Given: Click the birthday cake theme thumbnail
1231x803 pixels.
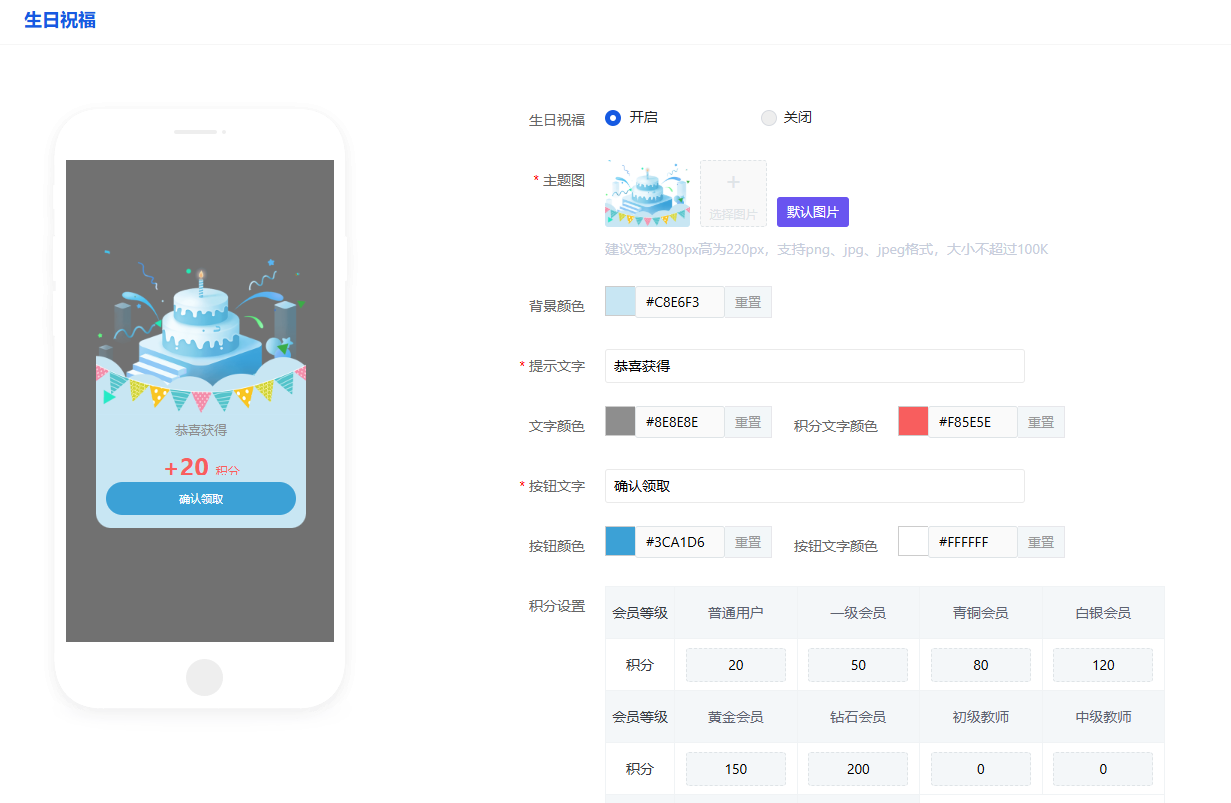Looking at the screenshot, I should [647, 194].
